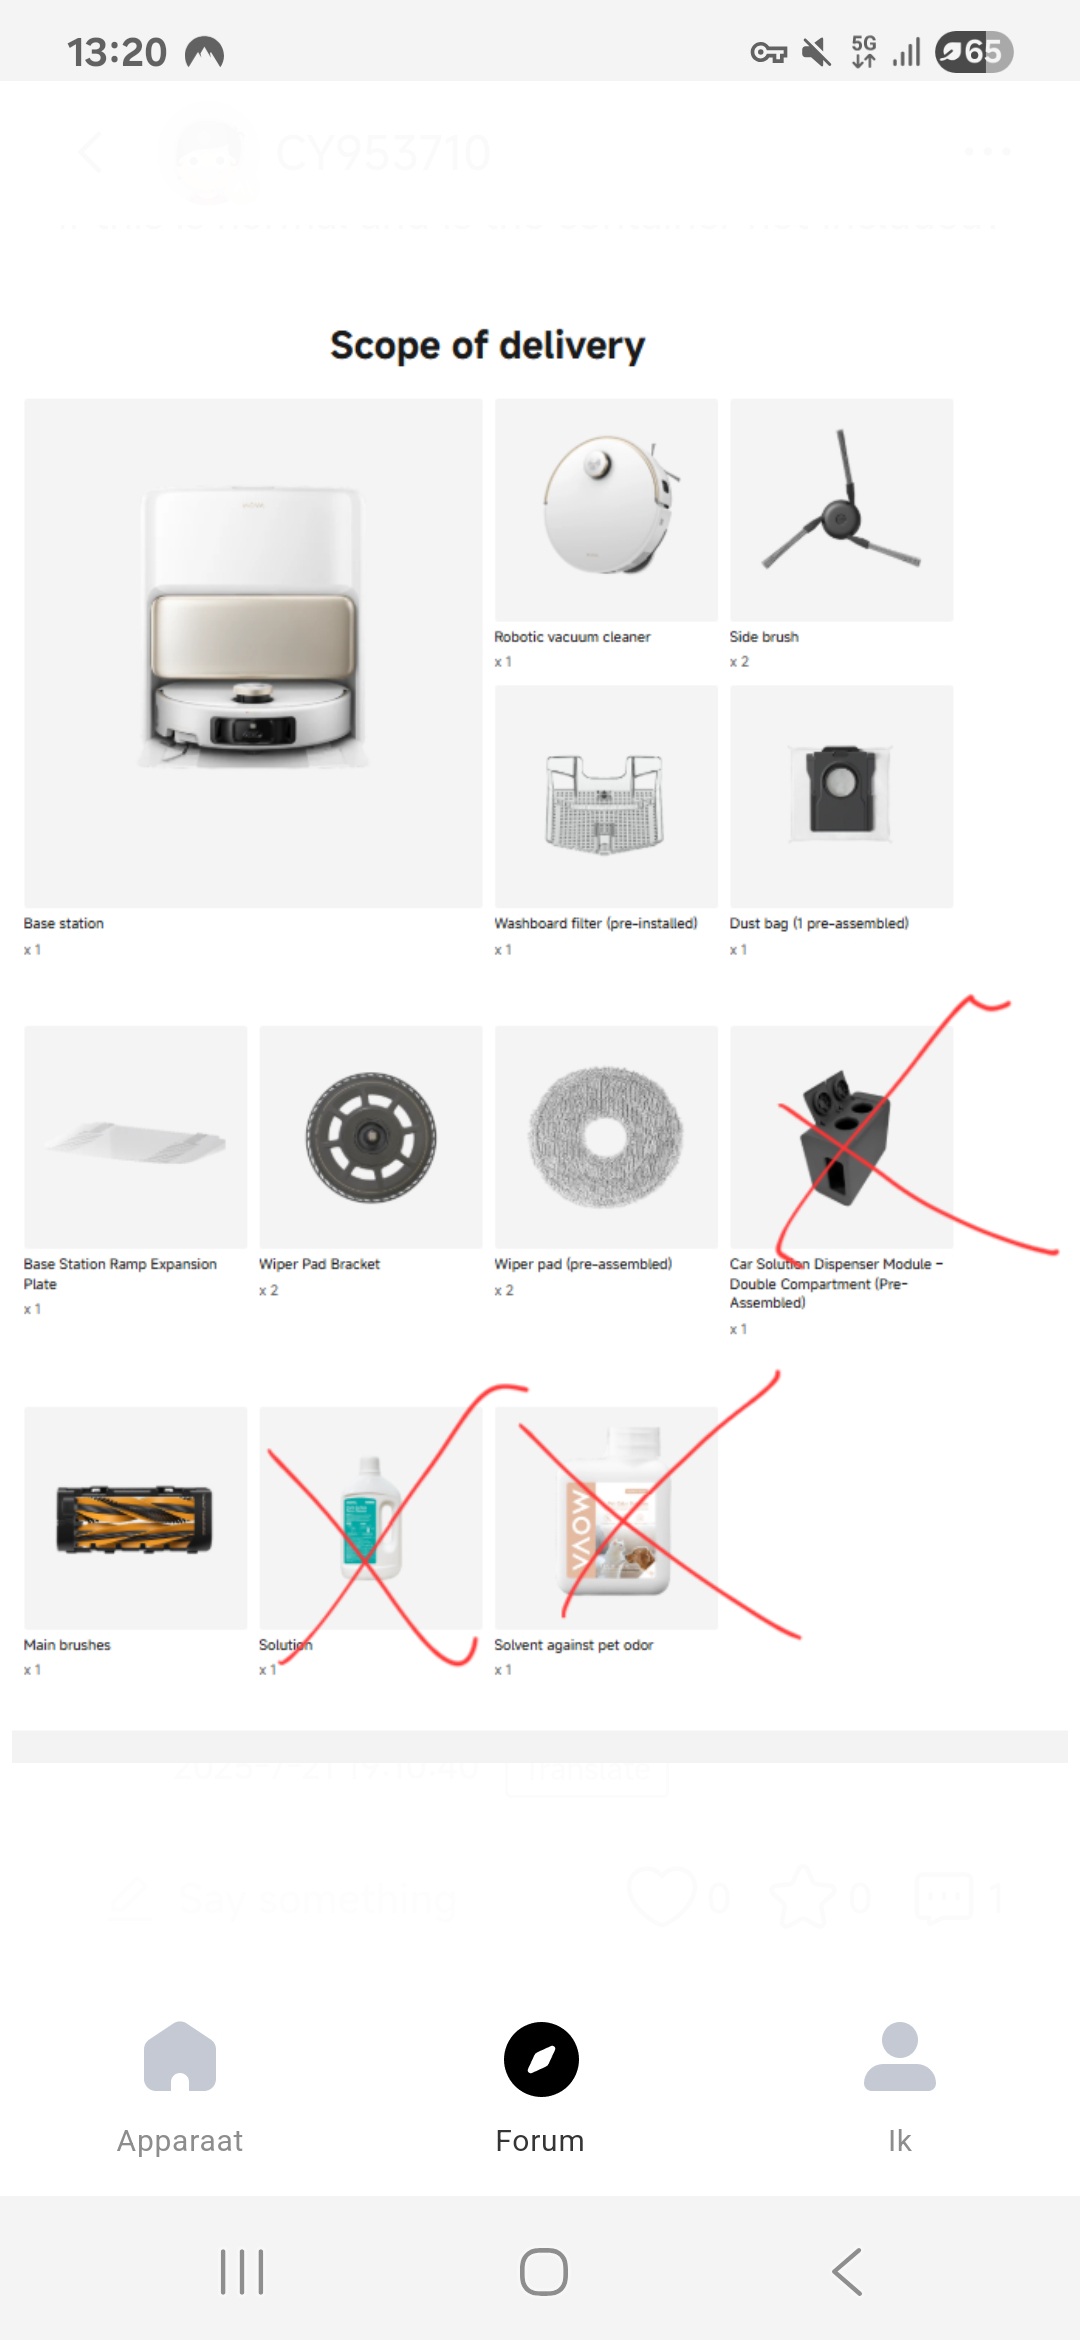
Task: Tap the battery indicator in status bar
Action: pyautogui.click(x=974, y=52)
